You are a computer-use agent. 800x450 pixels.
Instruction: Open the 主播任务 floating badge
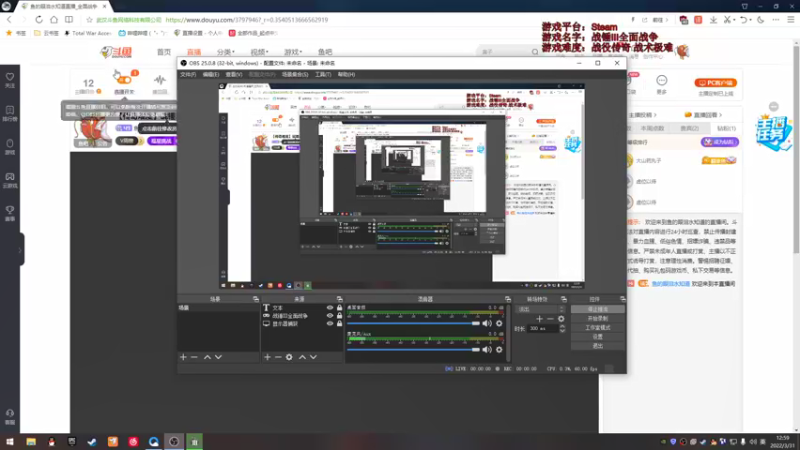click(773, 132)
